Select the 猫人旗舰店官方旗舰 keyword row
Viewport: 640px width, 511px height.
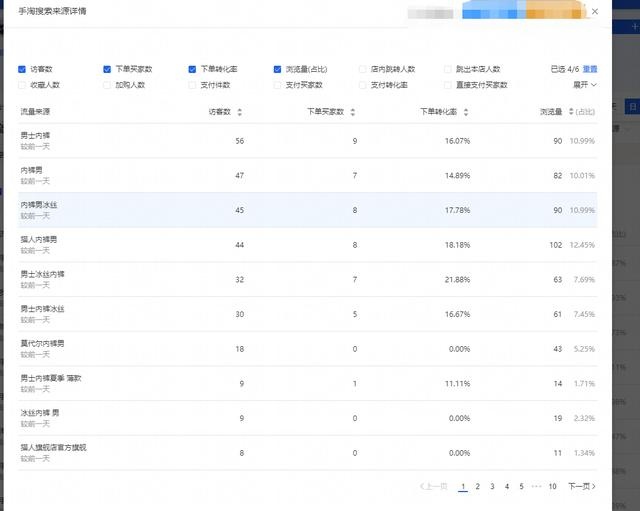tap(307, 453)
